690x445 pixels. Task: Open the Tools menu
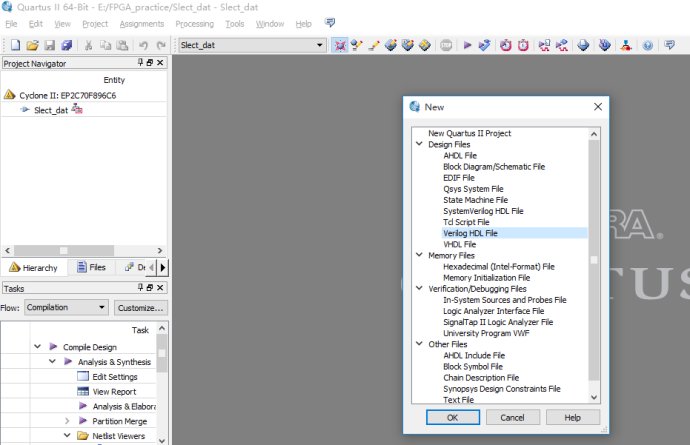tap(235, 24)
